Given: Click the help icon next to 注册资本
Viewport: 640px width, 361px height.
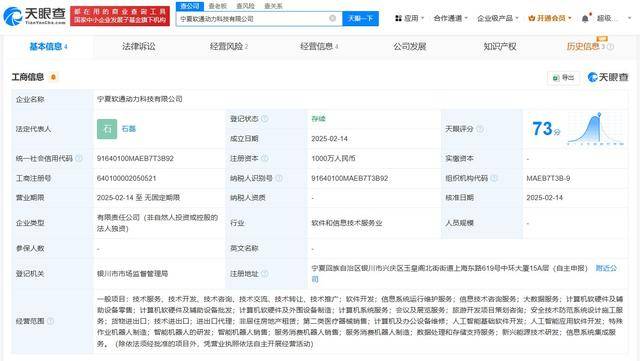Looking at the screenshot, I should (x=265, y=158).
